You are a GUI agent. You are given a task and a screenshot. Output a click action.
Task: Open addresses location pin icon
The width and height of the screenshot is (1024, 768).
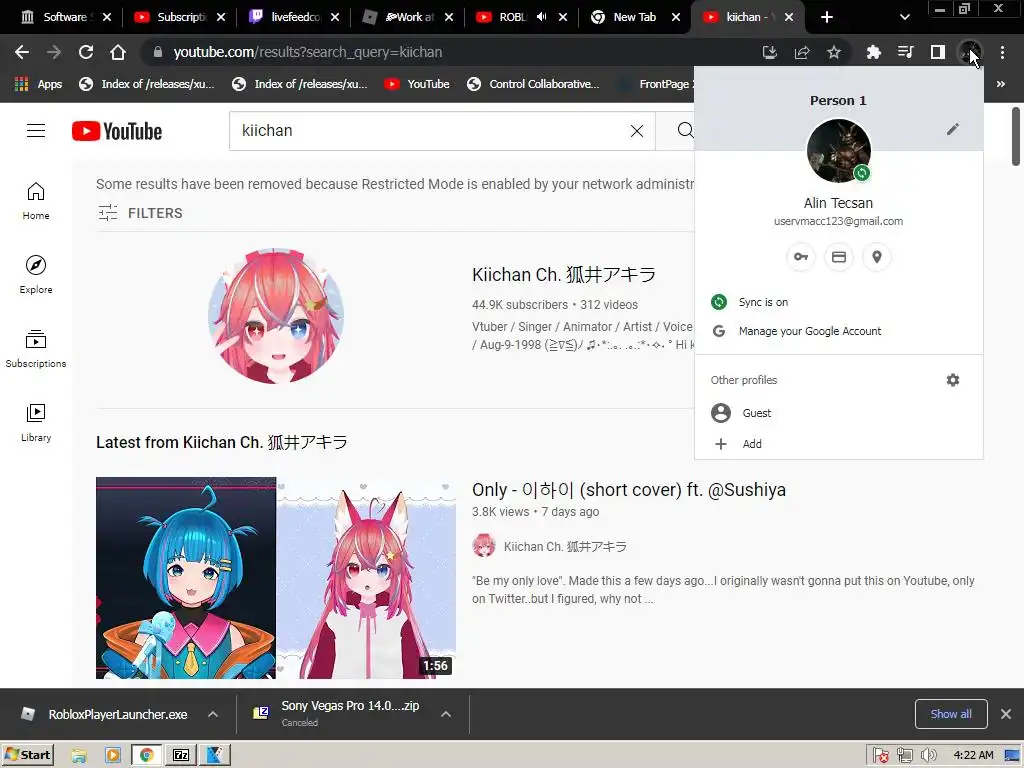click(x=876, y=257)
